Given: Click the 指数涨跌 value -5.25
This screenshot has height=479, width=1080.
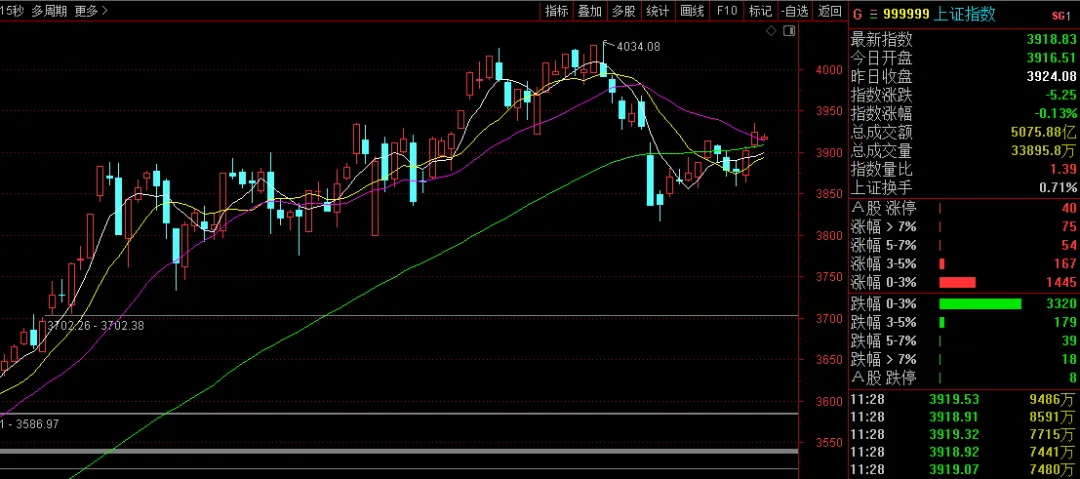Looking at the screenshot, I should coord(1059,94).
